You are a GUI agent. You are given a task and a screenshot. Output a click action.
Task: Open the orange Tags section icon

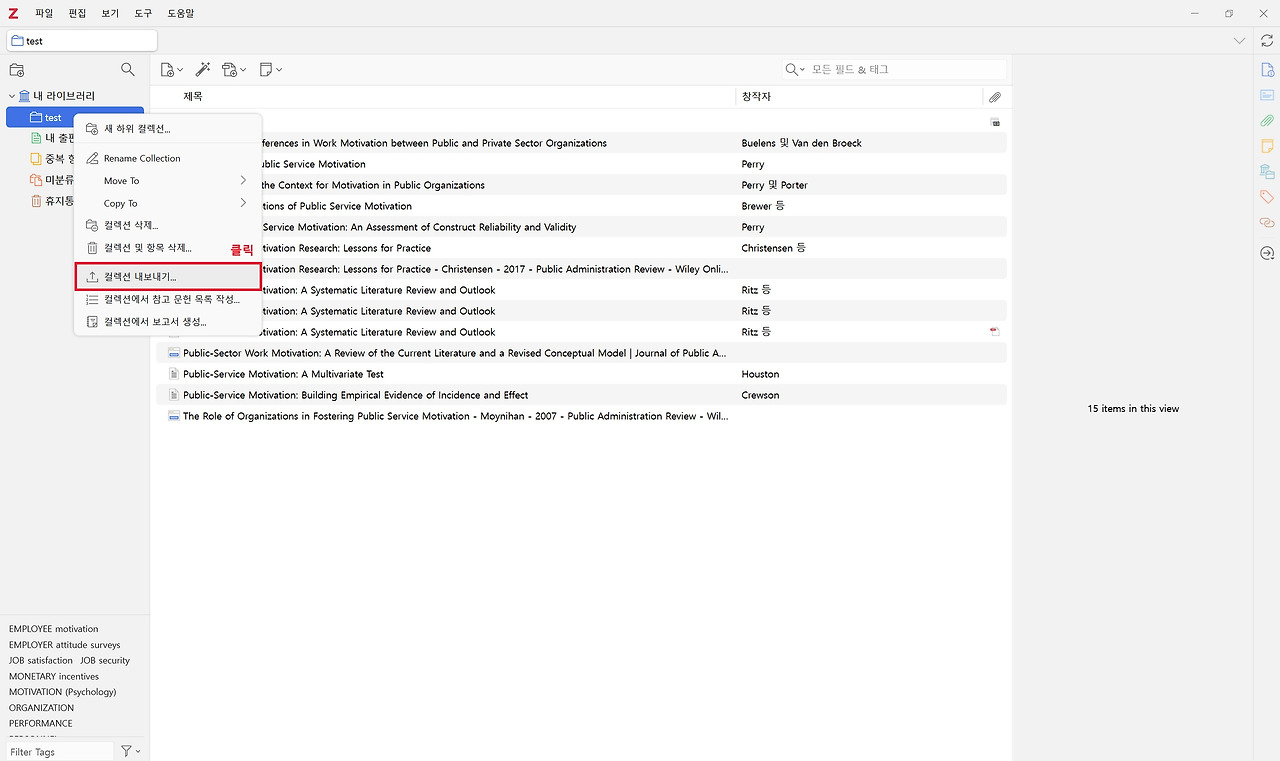click(x=1267, y=197)
